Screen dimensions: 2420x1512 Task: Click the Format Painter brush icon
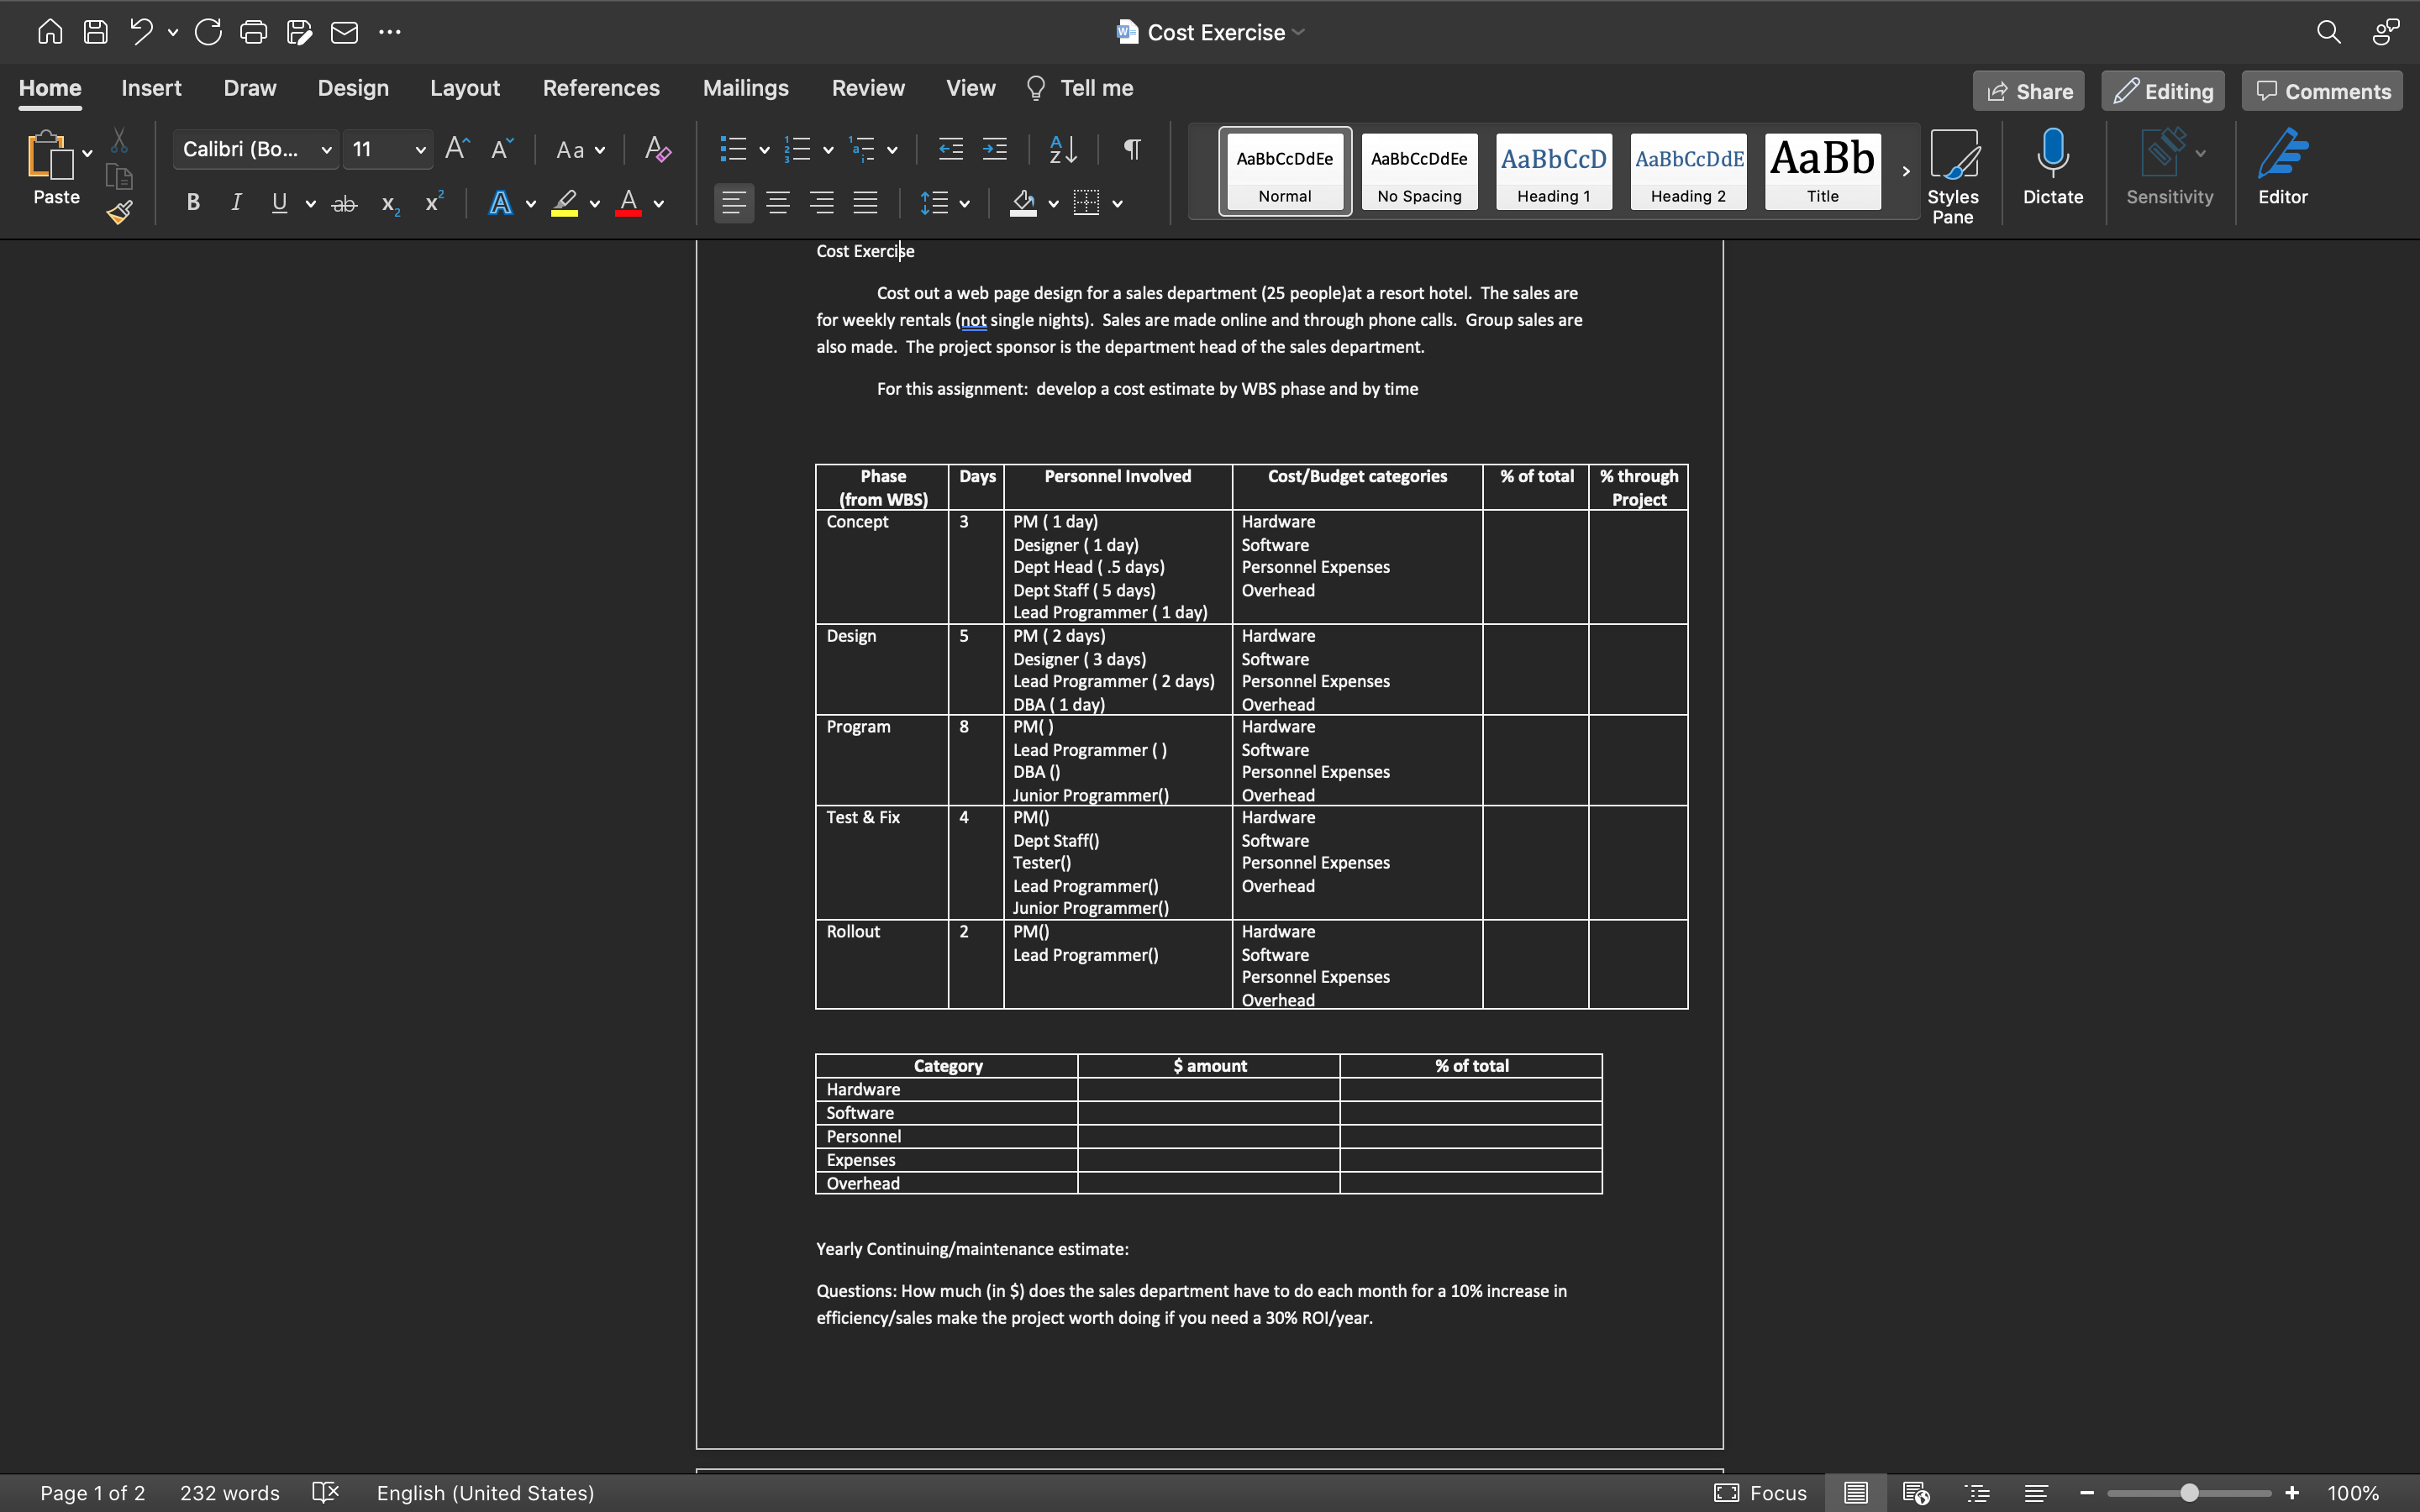pos(120,212)
